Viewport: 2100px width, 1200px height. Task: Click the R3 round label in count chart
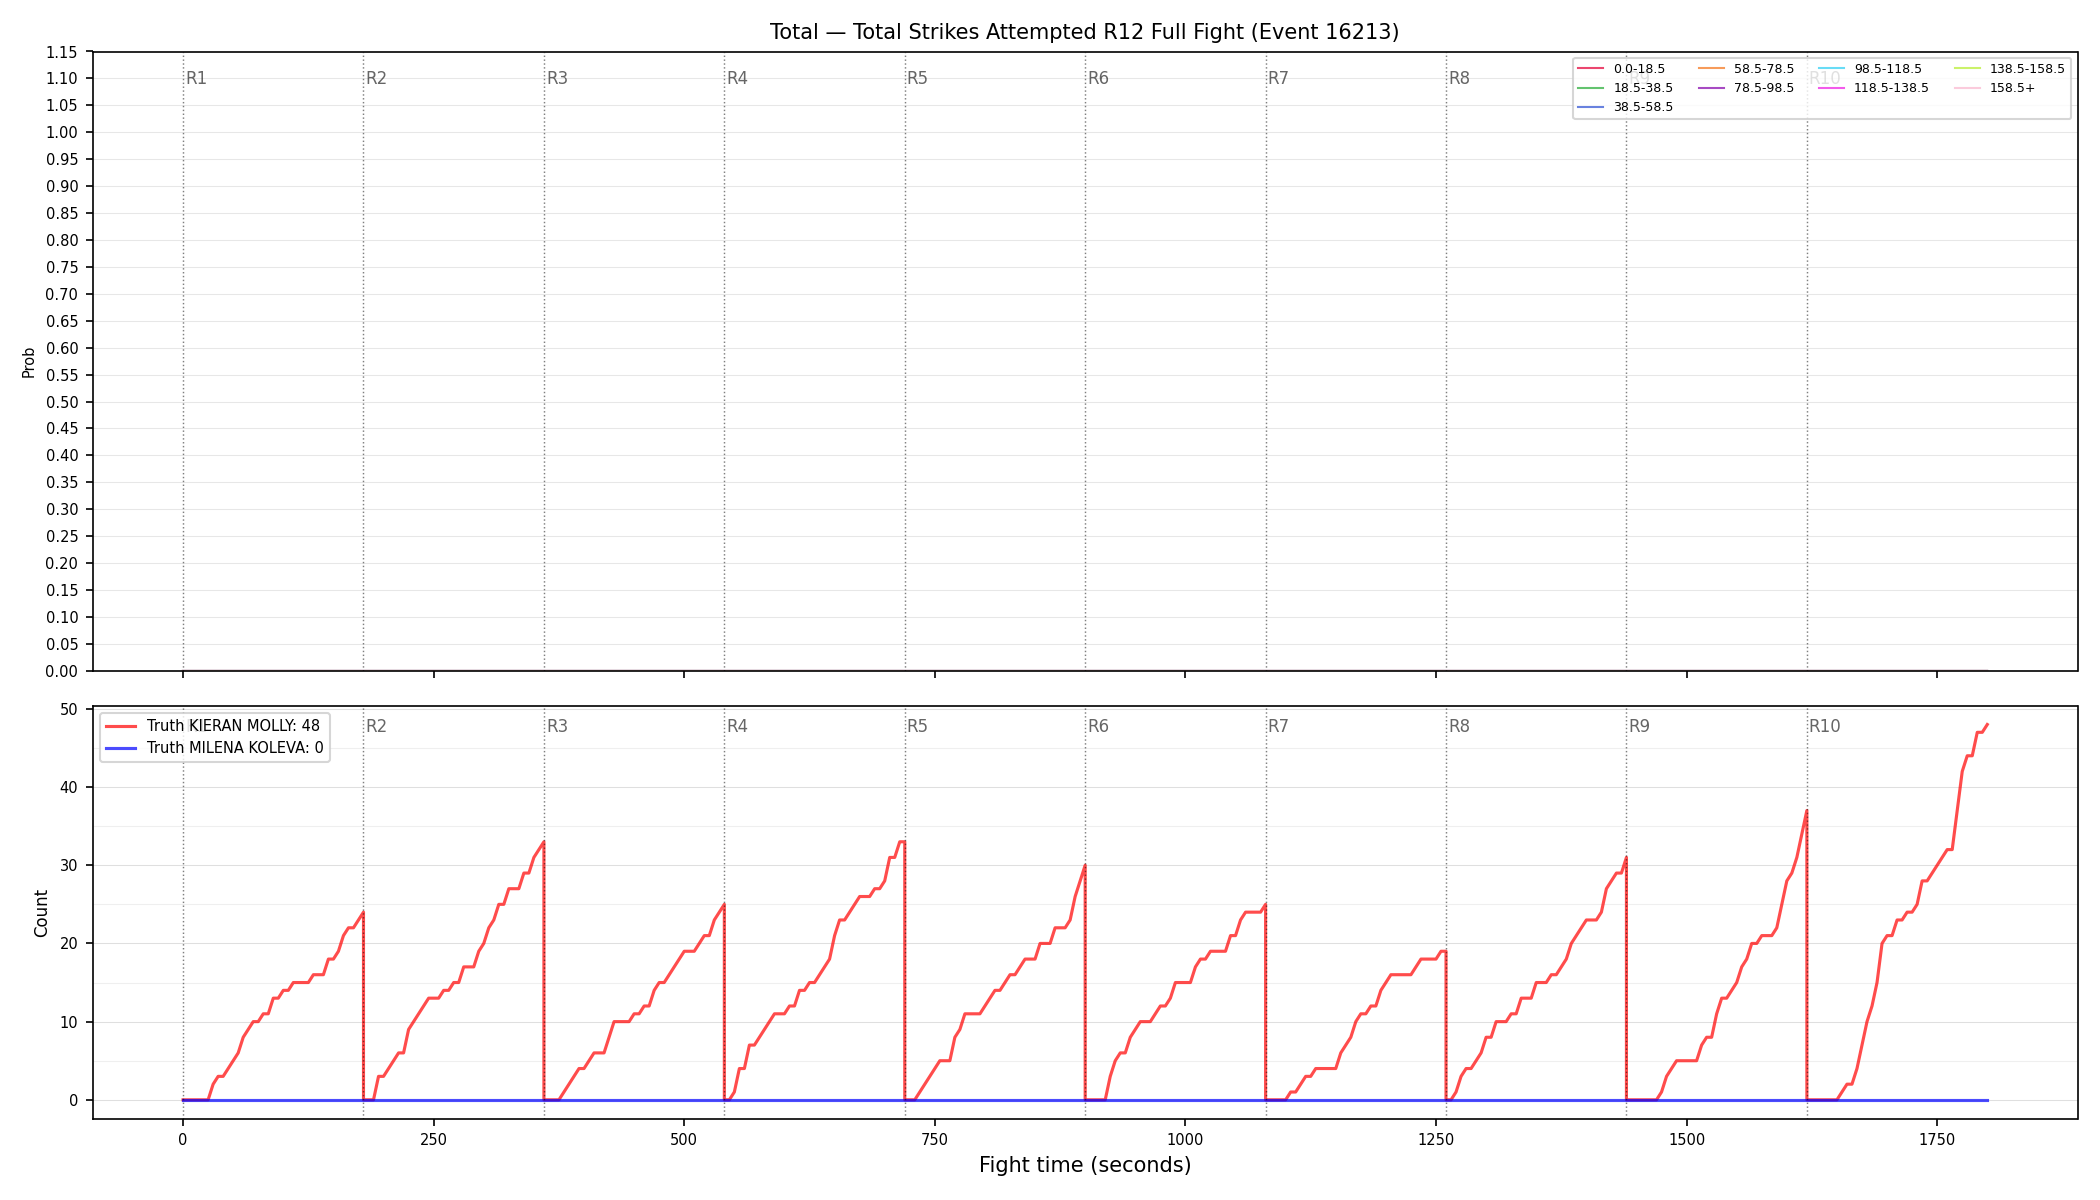pyautogui.click(x=557, y=726)
